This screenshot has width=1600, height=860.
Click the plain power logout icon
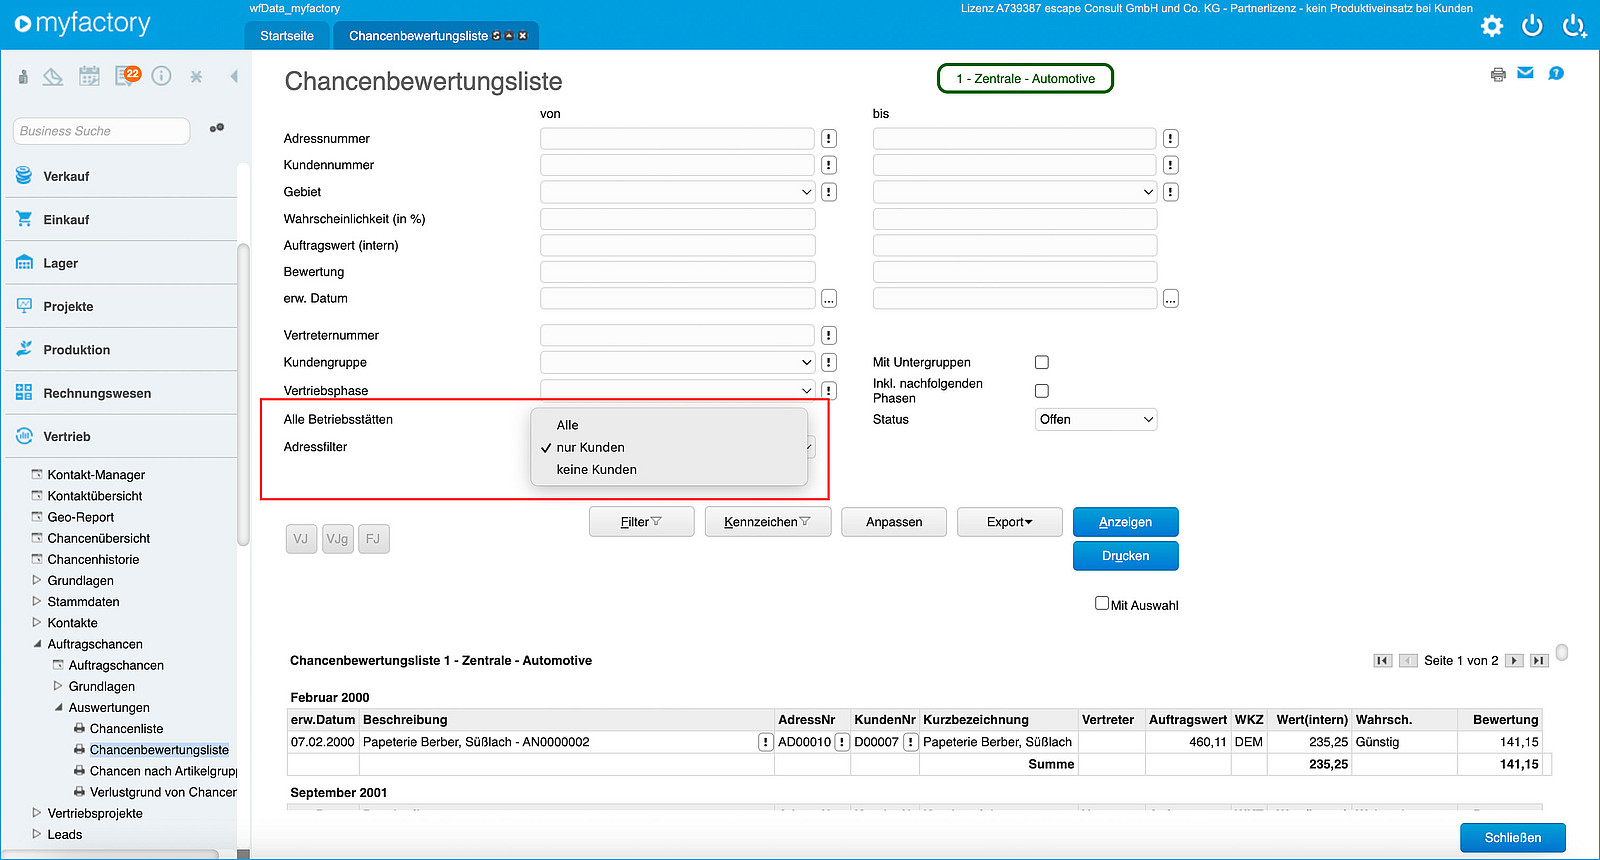point(1532,26)
